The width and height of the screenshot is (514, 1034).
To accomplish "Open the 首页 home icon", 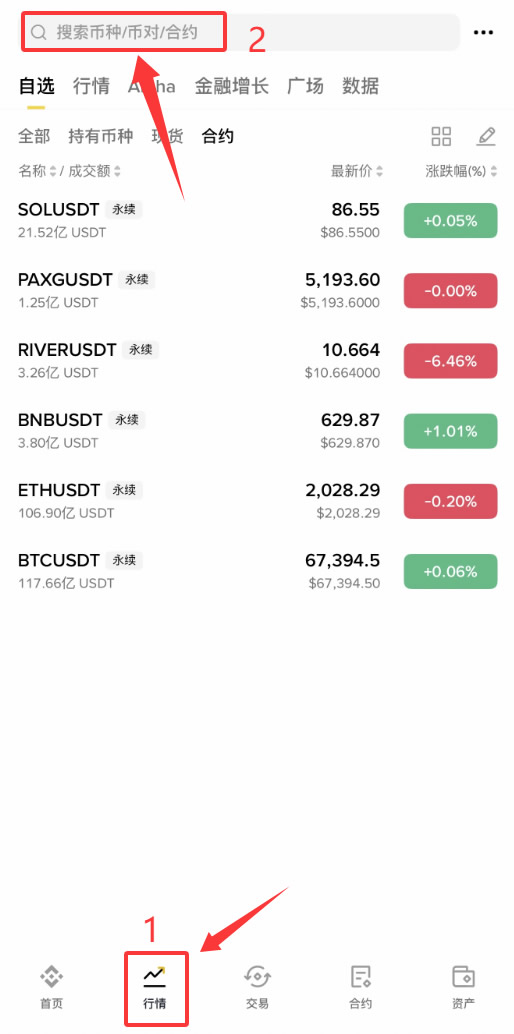I will pyautogui.click(x=51, y=977).
